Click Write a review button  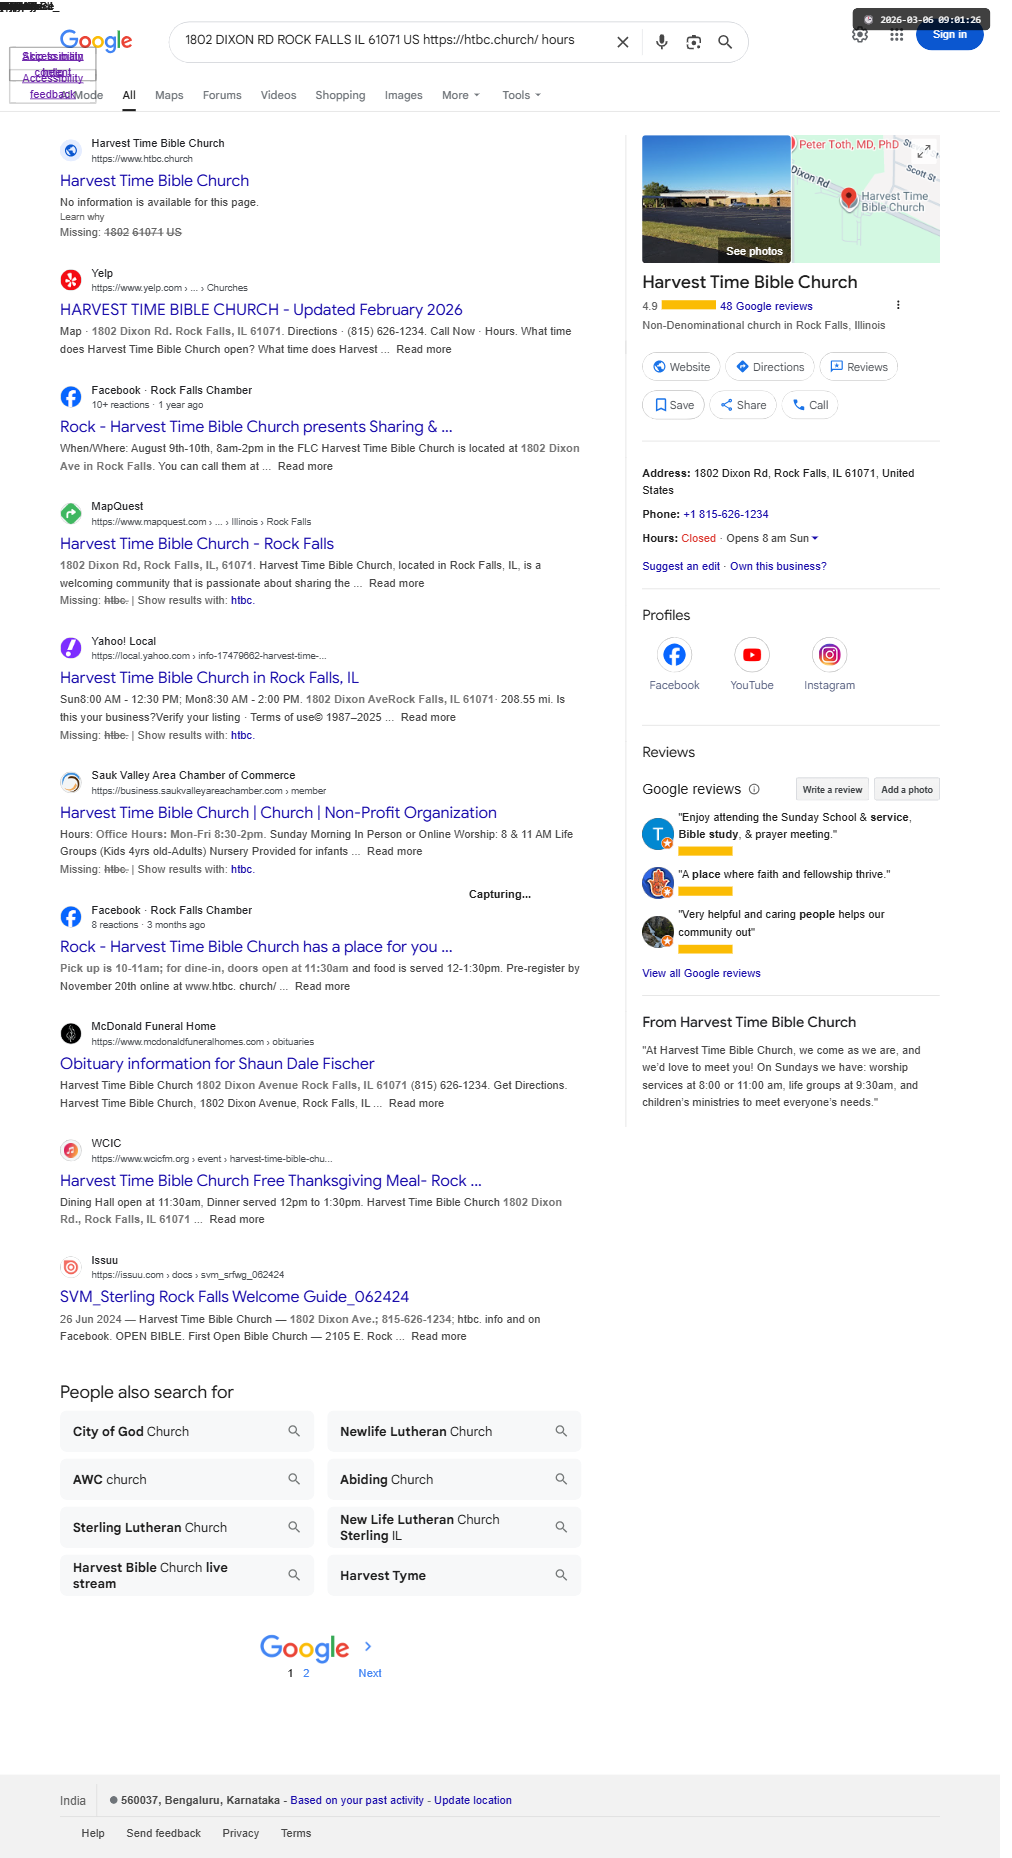pyautogui.click(x=832, y=789)
